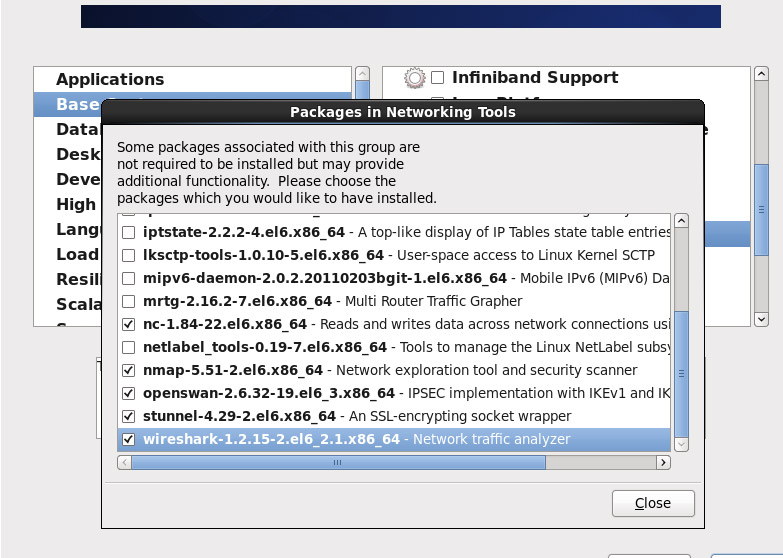This screenshot has width=783, height=558.
Task: Check the mrtg package checkbox
Action: pos(128,301)
